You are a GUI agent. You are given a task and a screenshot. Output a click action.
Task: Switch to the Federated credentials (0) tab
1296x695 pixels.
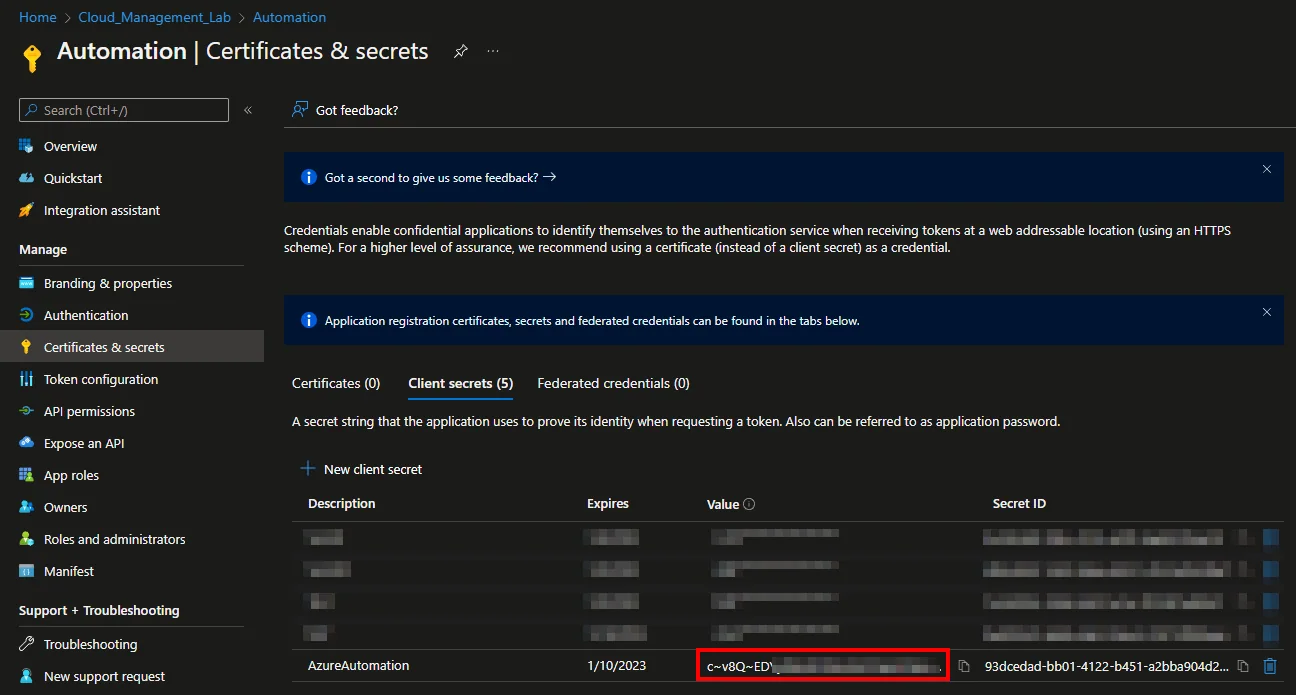pyautogui.click(x=613, y=383)
